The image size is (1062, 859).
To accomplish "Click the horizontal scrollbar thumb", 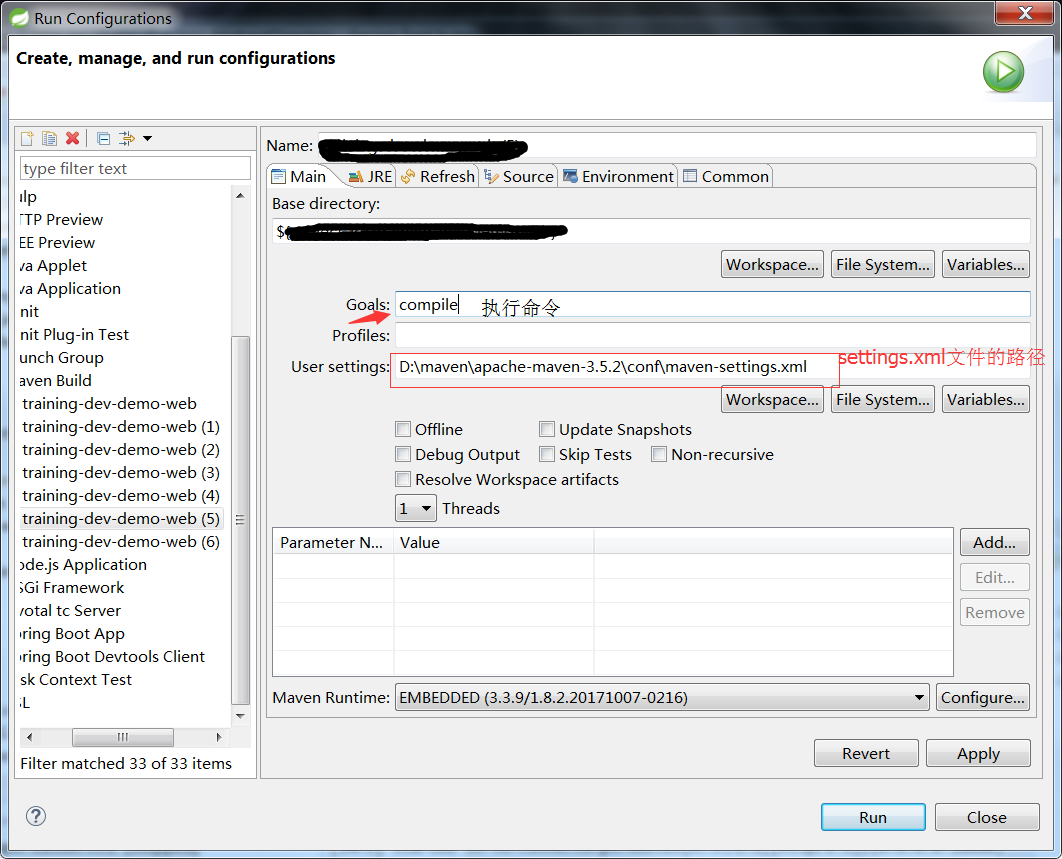I will (123, 737).
